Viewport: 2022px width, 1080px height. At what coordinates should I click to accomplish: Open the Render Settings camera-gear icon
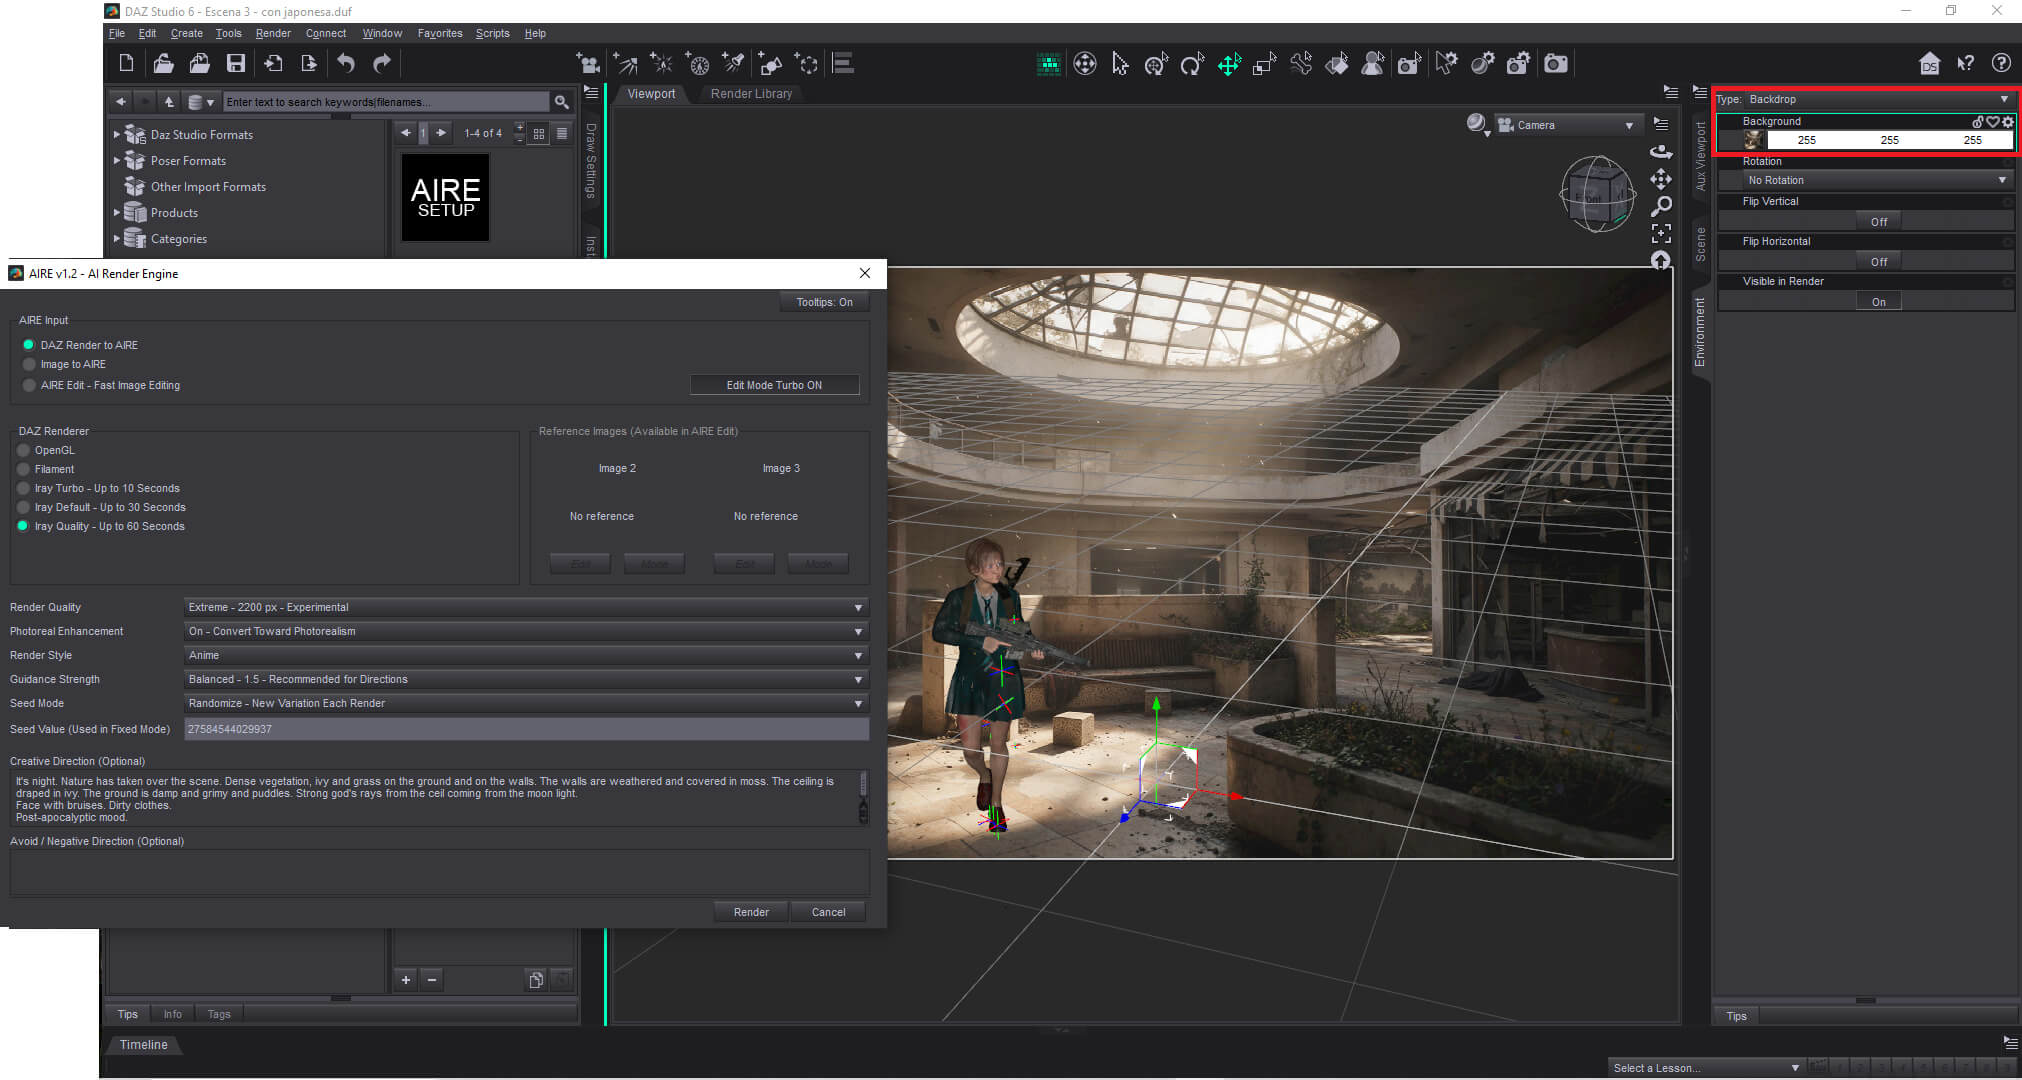pyautogui.click(x=1519, y=64)
